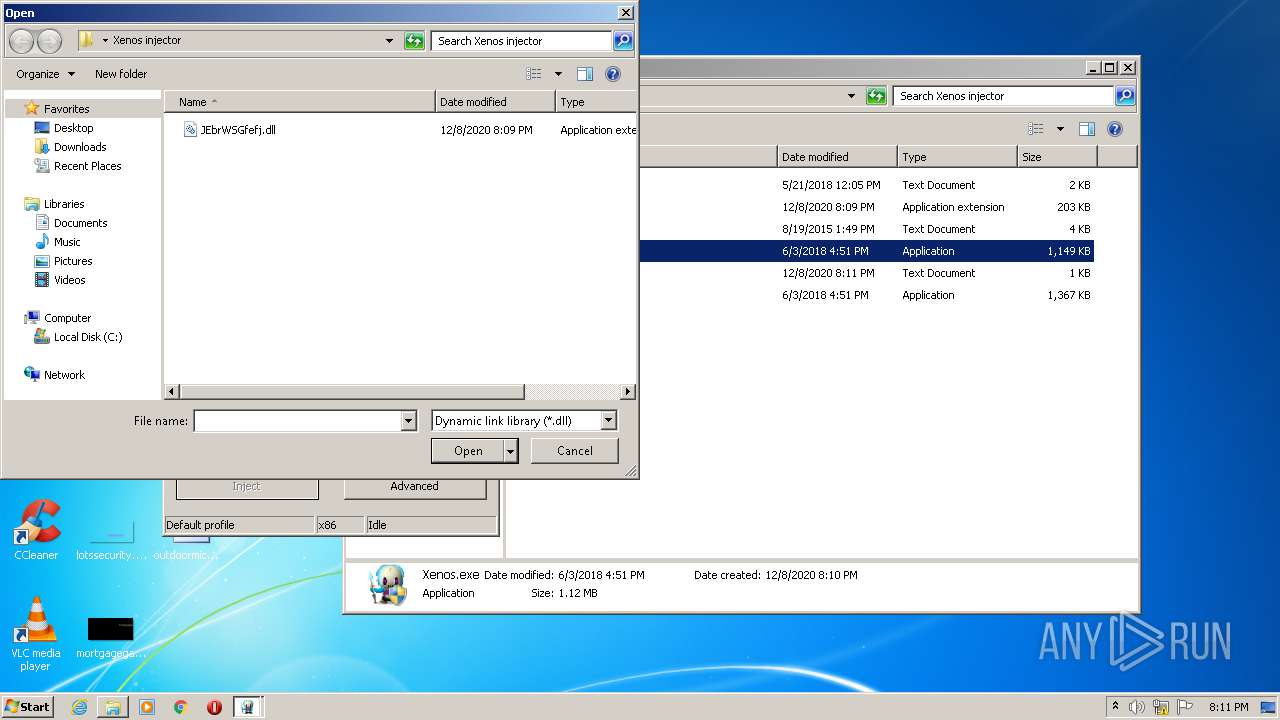
Task: Click the Cancel button
Action: coord(575,451)
